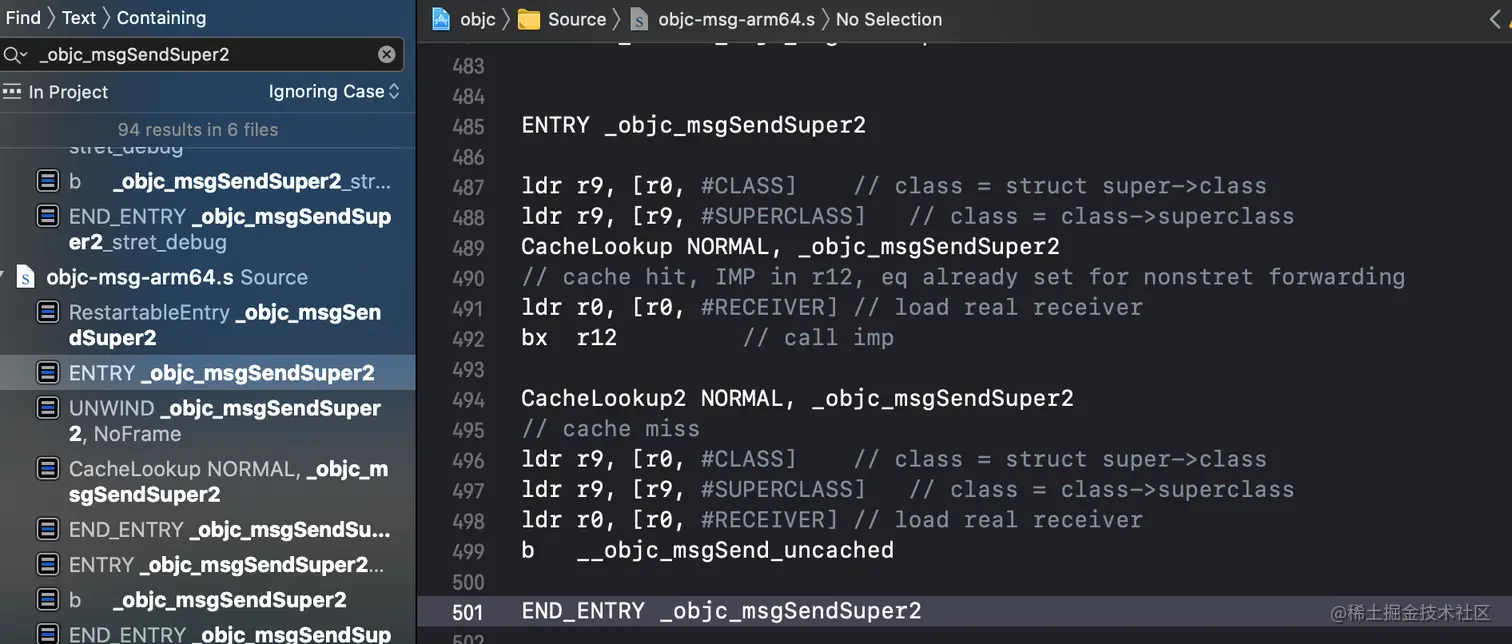
Task: Collapse the objc-msg-arm64.s results group
Action: (x=5, y=278)
